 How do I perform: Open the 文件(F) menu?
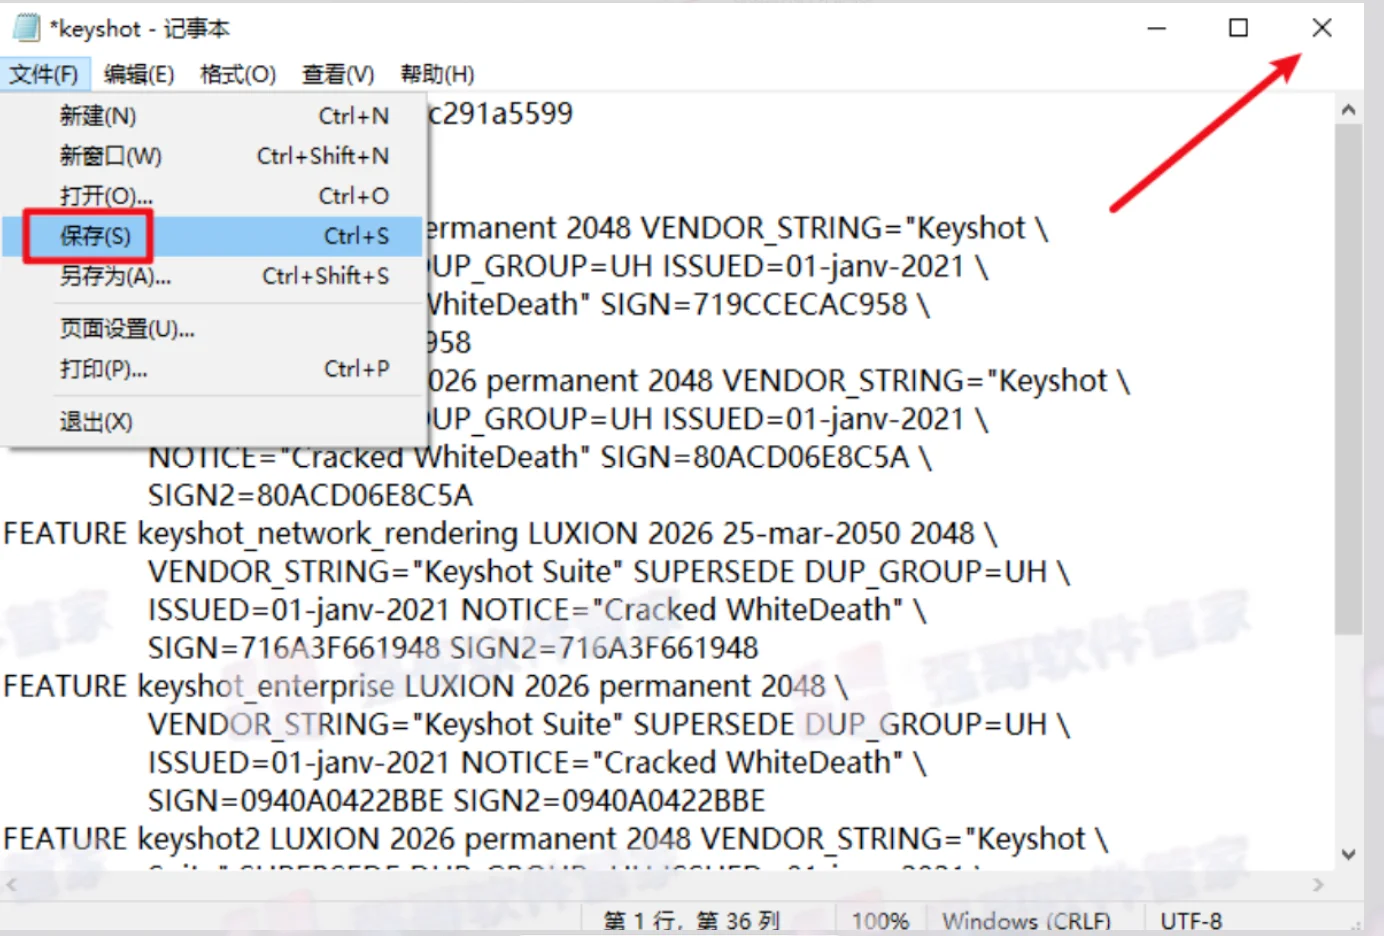pos(44,74)
